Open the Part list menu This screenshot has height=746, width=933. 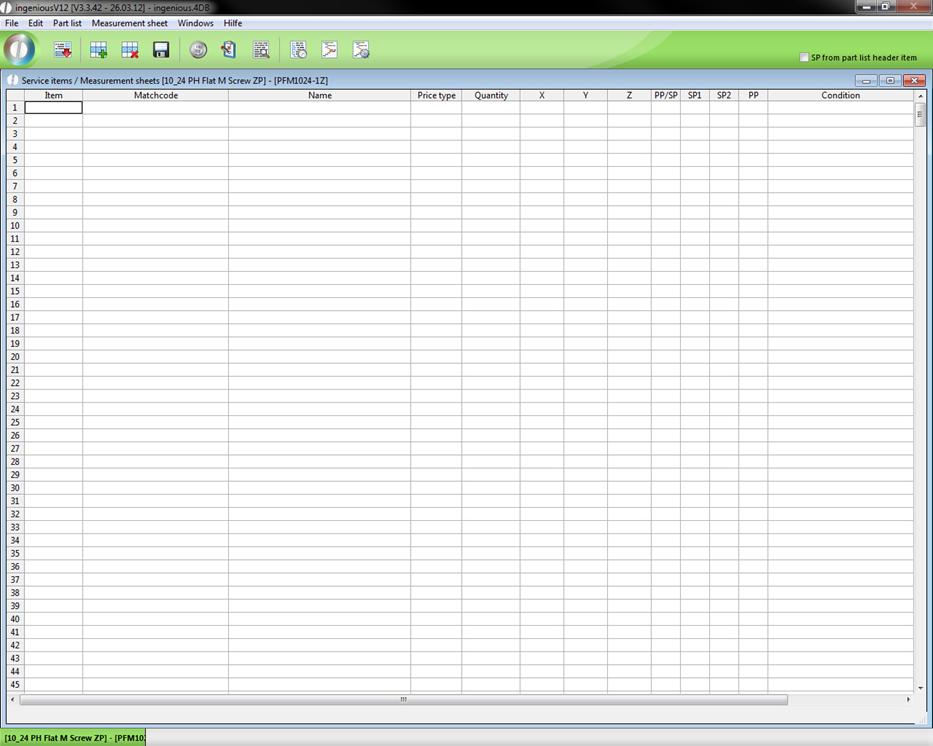(67, 23)
